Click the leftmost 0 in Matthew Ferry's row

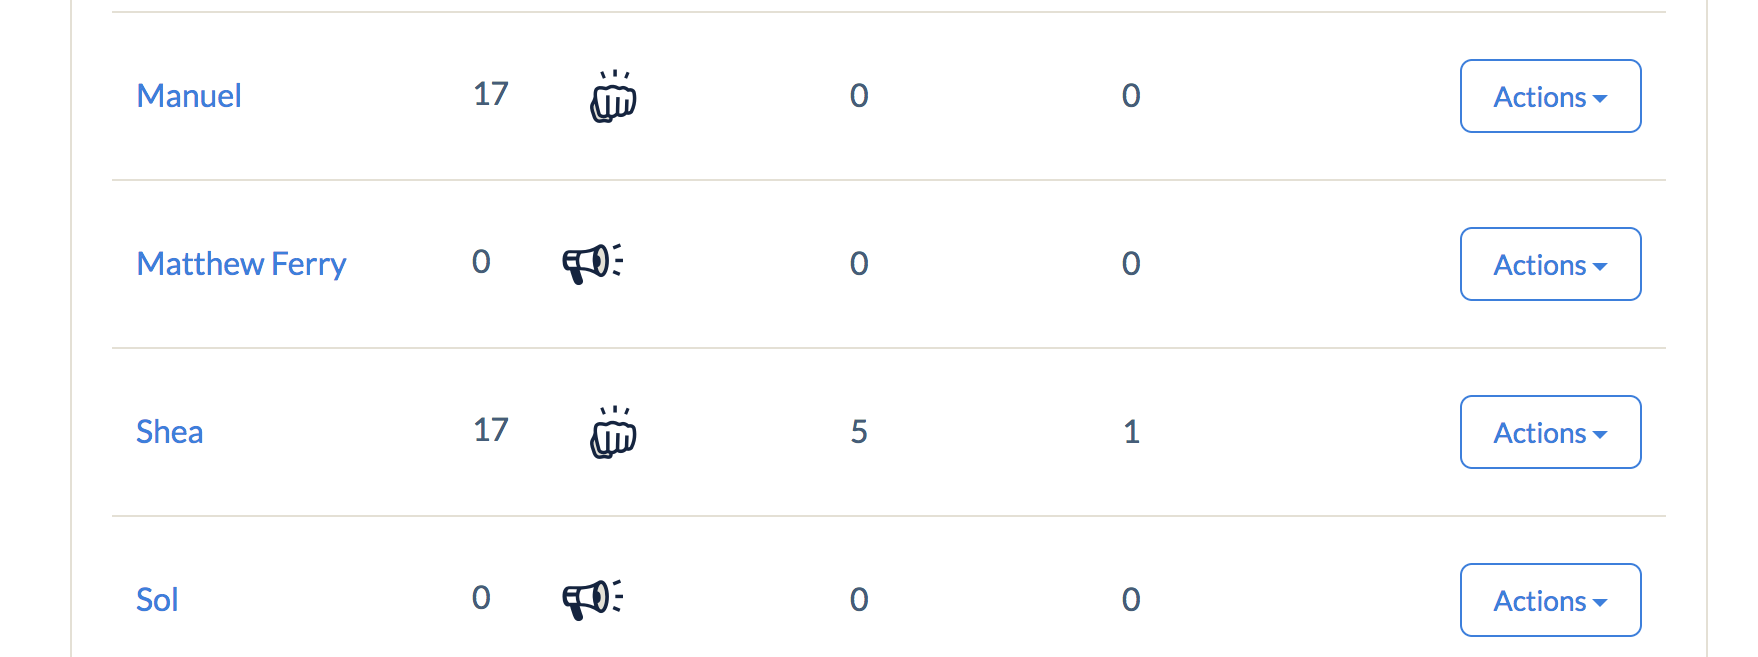tap(481, 262)
